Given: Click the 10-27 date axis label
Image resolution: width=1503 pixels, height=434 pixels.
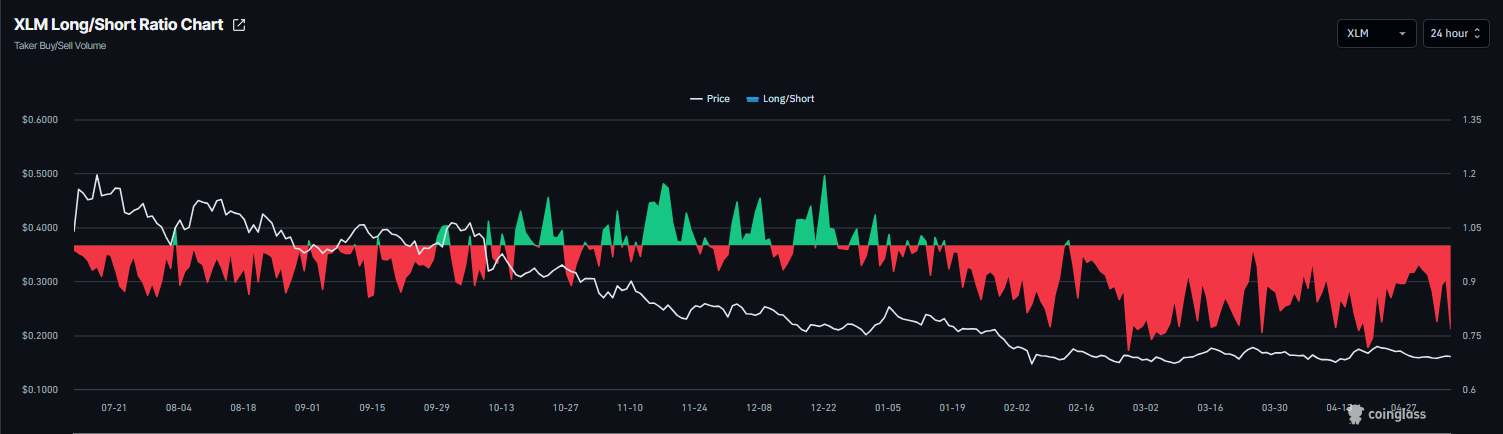Looking at the screenshot, I should coord(565,408).
